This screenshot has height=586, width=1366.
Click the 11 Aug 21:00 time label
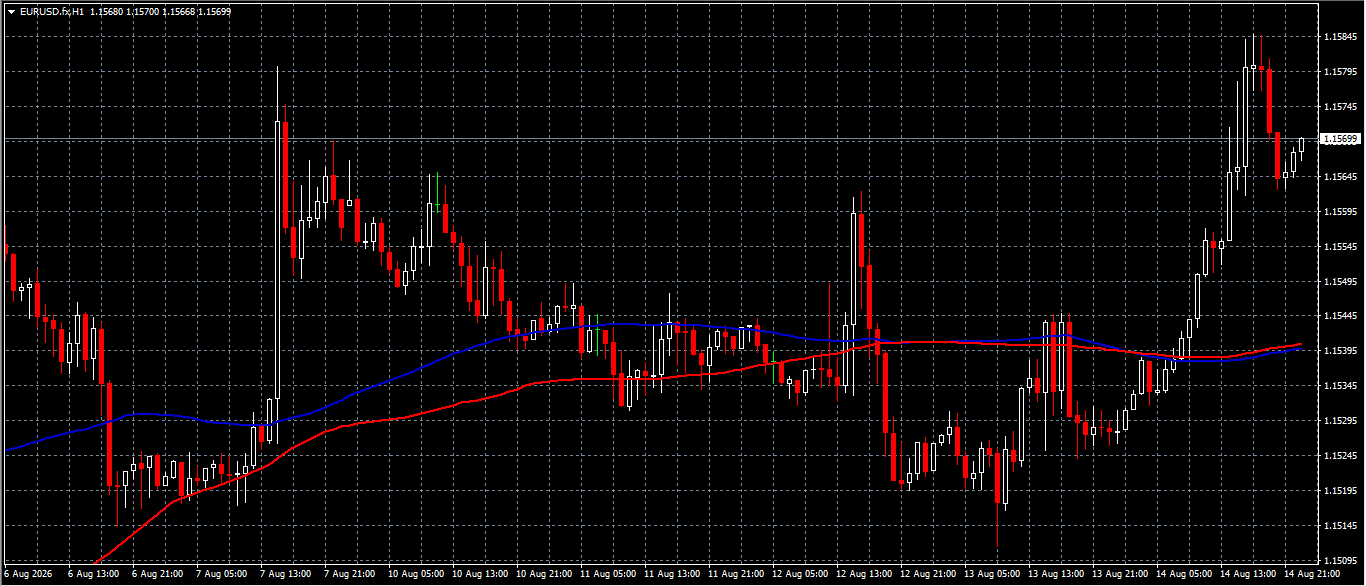pyautogui.click(x=735, y=575)
